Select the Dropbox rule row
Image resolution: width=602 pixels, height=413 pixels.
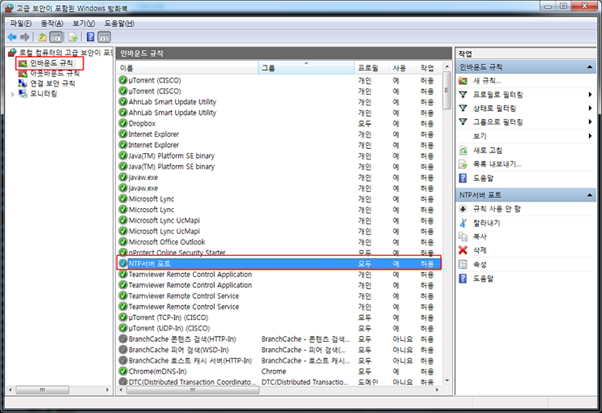click(279, 123)
